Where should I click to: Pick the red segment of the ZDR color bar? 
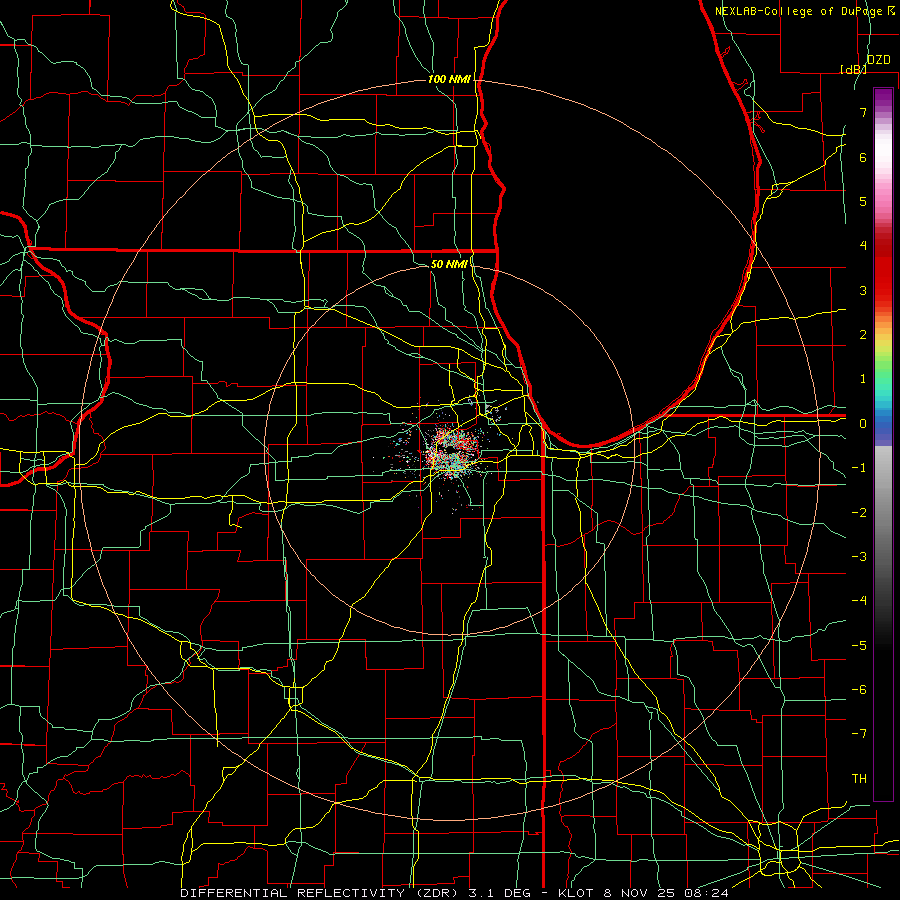tap(883, 270)
